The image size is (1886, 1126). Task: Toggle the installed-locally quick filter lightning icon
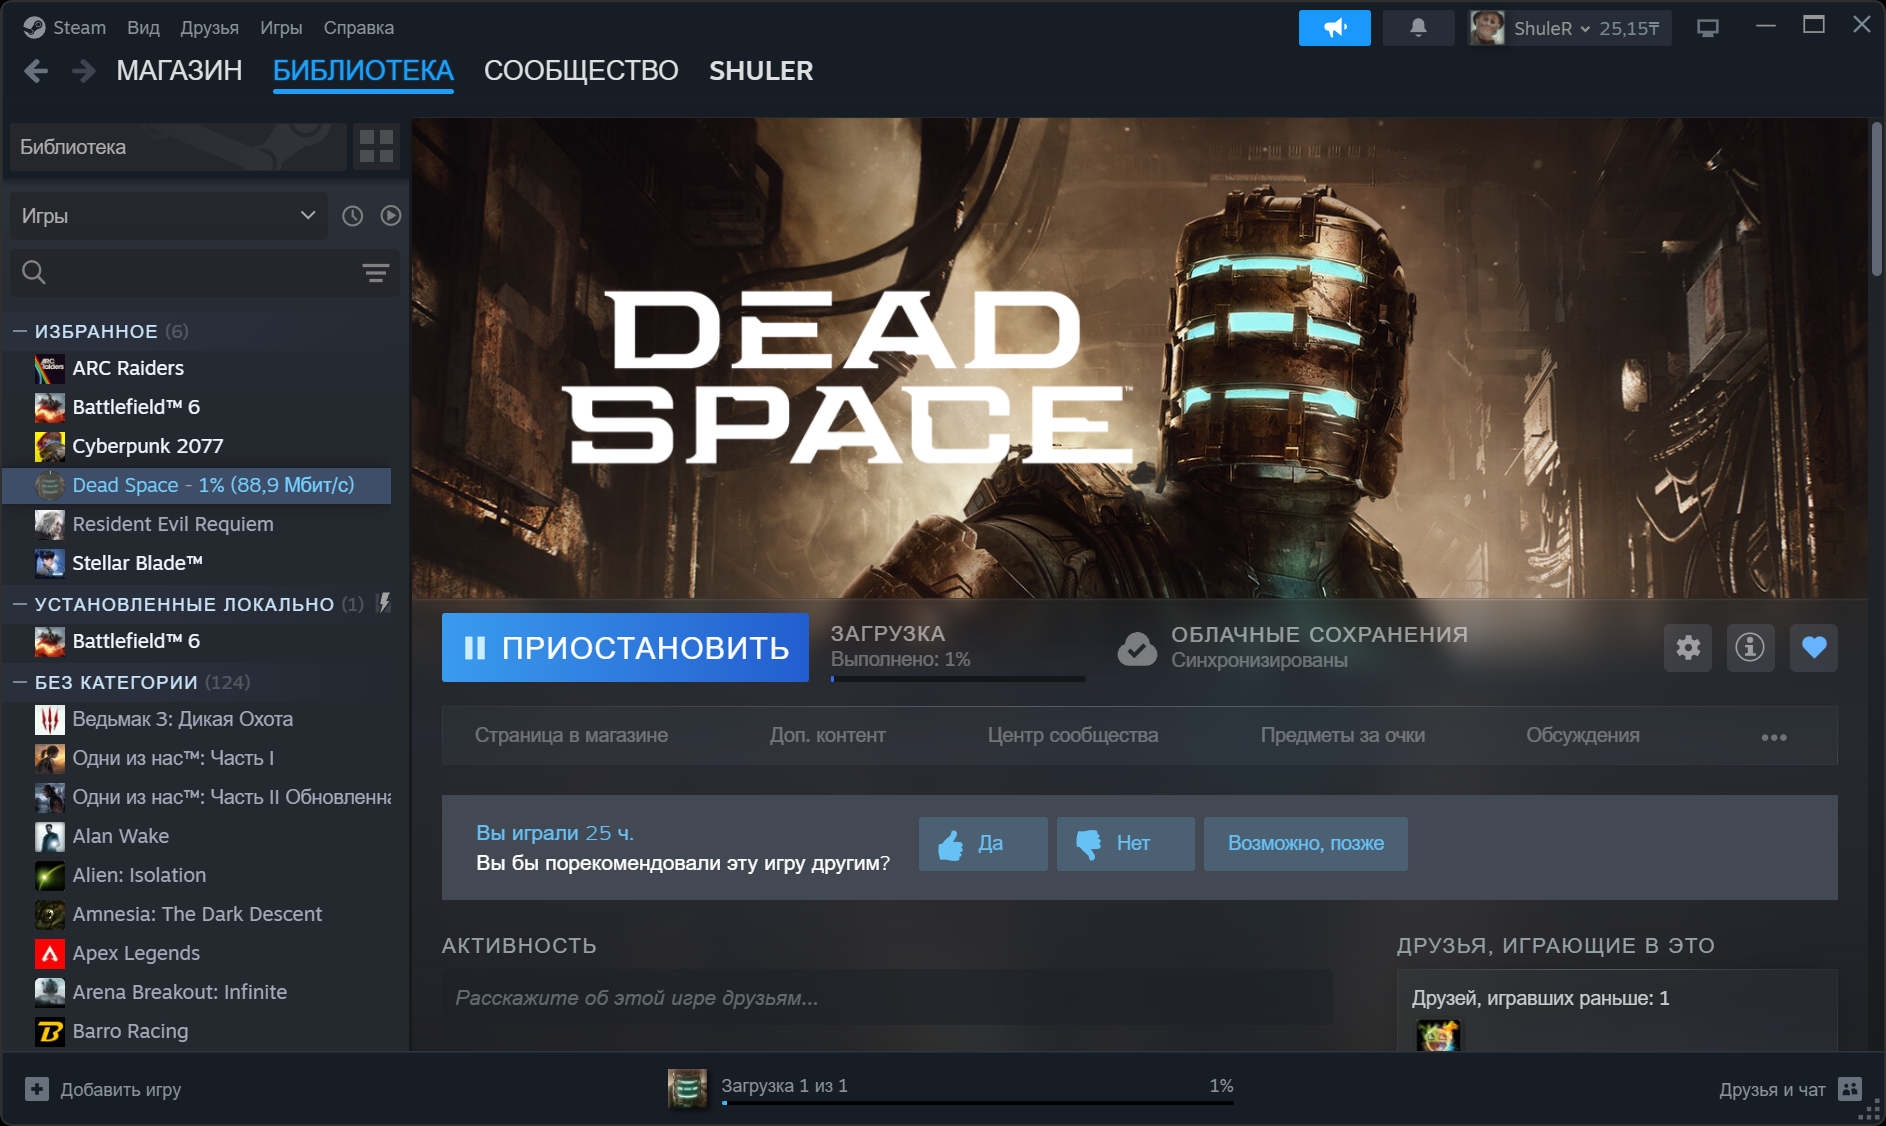(383, 603)
